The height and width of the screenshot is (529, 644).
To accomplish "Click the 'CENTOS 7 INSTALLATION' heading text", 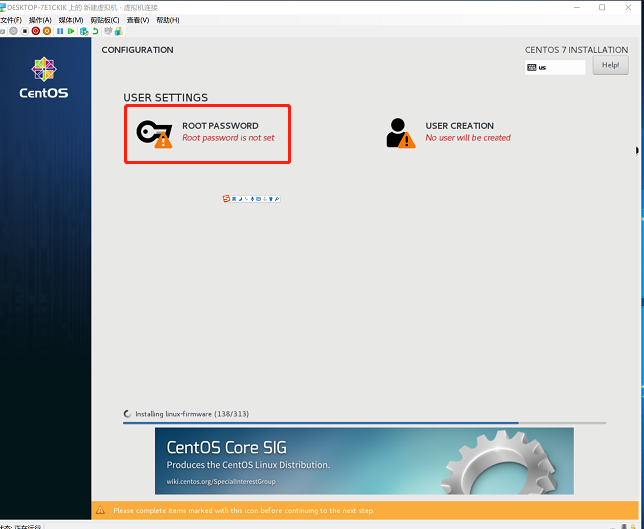I will pos(576,50).
